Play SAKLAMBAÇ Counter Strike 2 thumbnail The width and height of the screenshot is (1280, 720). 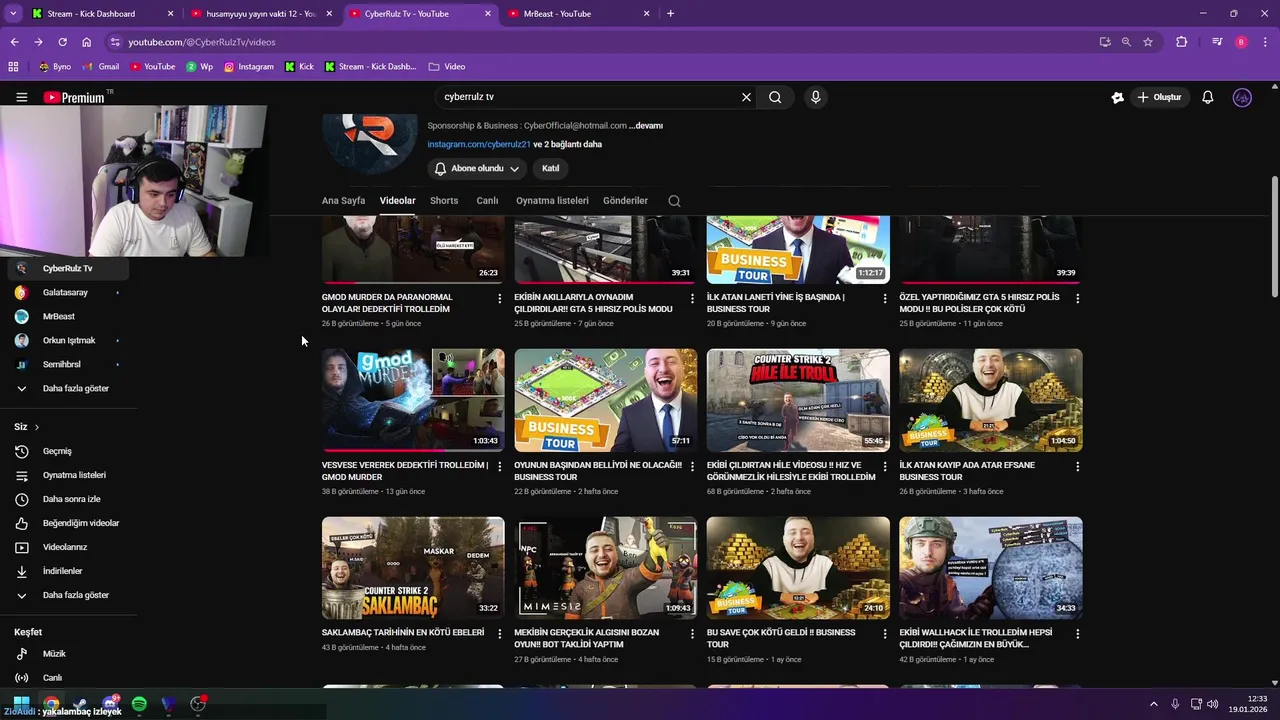pos(413,568)
